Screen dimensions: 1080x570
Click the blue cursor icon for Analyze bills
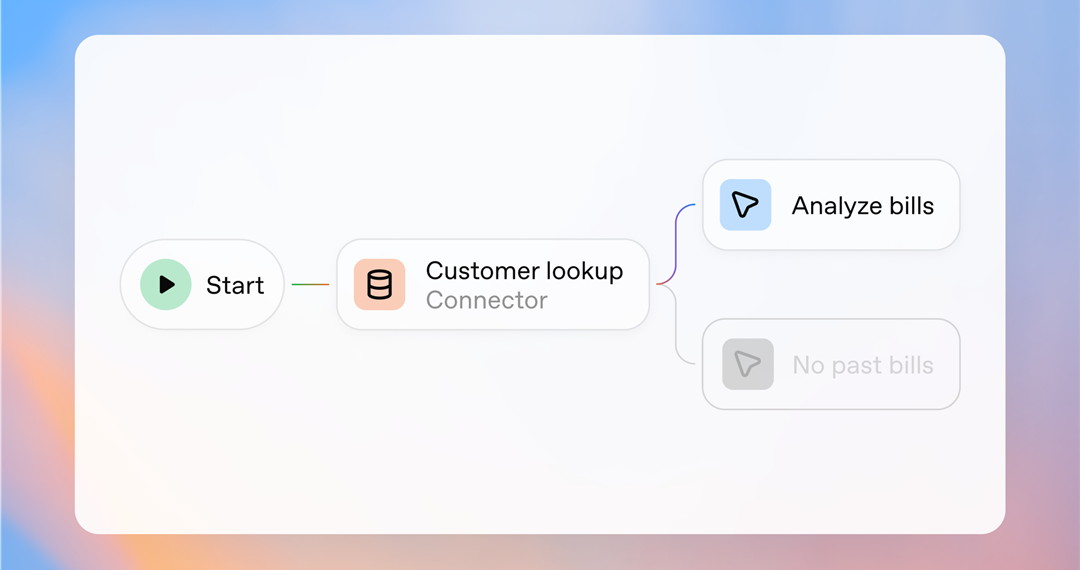pyautogui.click(x=745, y=205)
